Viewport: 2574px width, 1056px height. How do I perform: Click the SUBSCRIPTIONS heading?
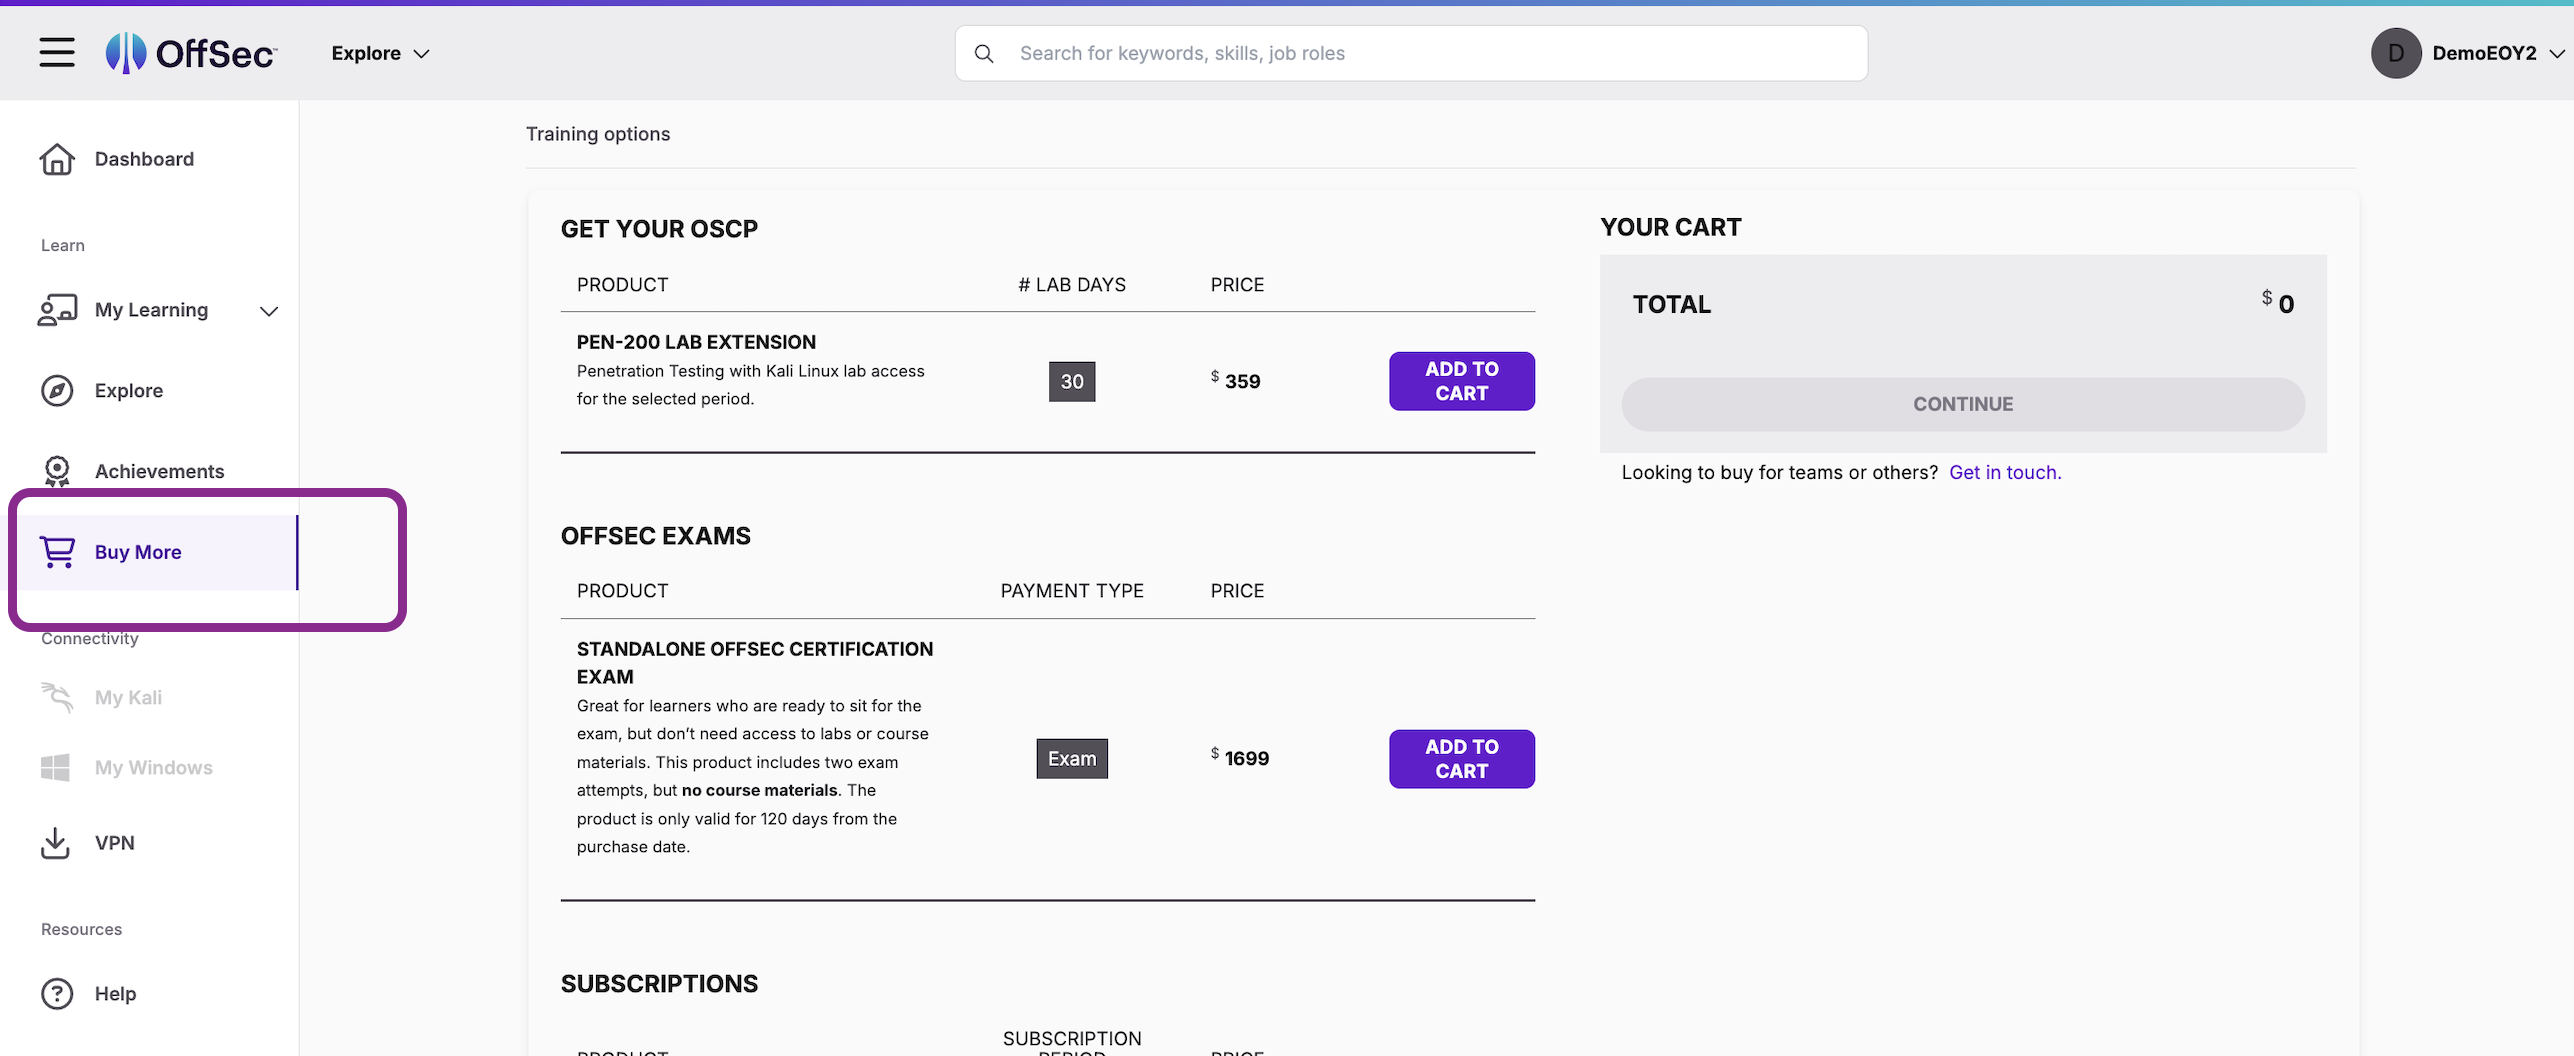(659, 984)
